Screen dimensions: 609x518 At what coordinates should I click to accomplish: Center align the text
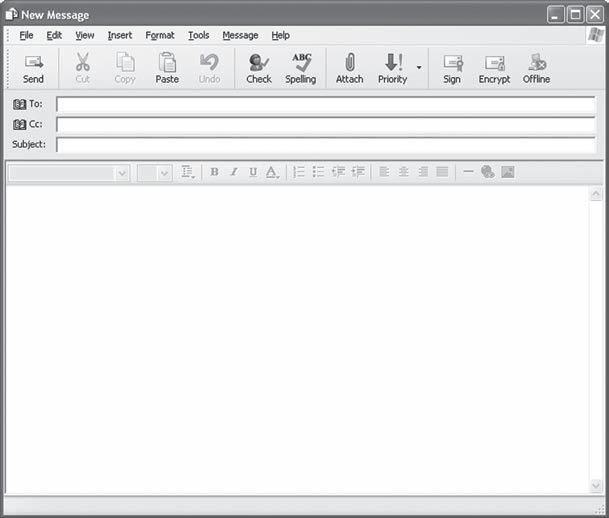point(404,172)
